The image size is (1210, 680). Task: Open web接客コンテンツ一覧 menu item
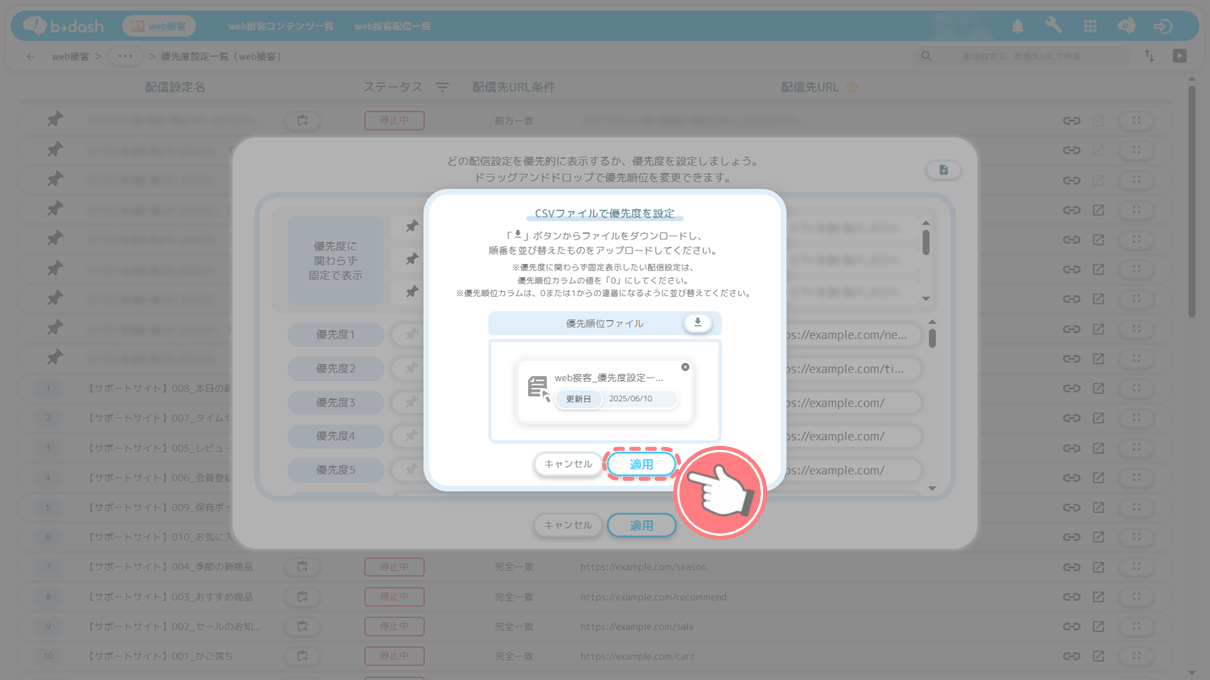(x=281, y=26)
